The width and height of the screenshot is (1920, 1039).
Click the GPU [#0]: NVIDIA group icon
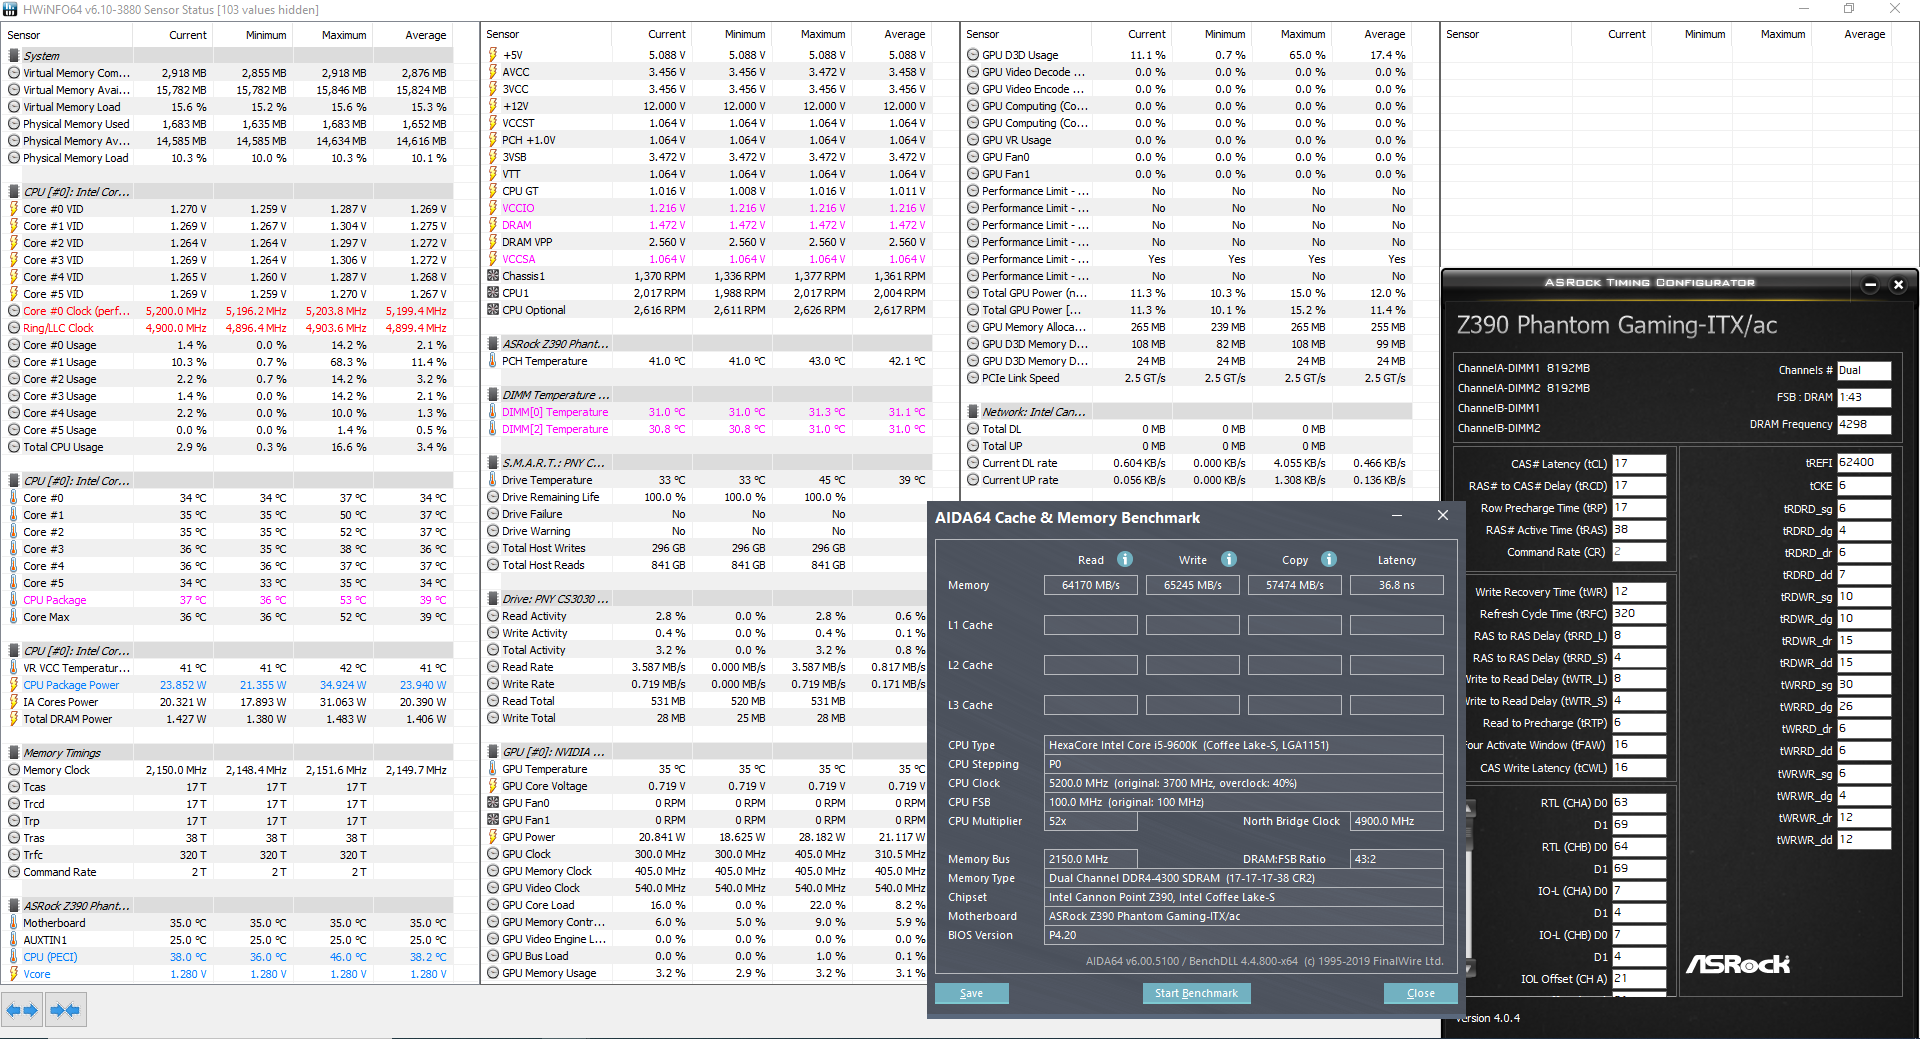point(493,752)
